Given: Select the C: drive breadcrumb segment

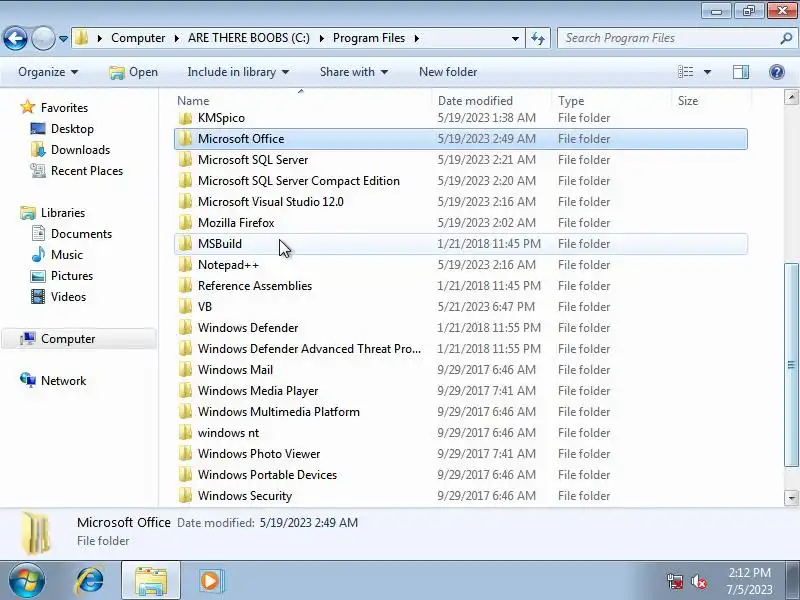Looking at the screenshot, I should 248,38.
